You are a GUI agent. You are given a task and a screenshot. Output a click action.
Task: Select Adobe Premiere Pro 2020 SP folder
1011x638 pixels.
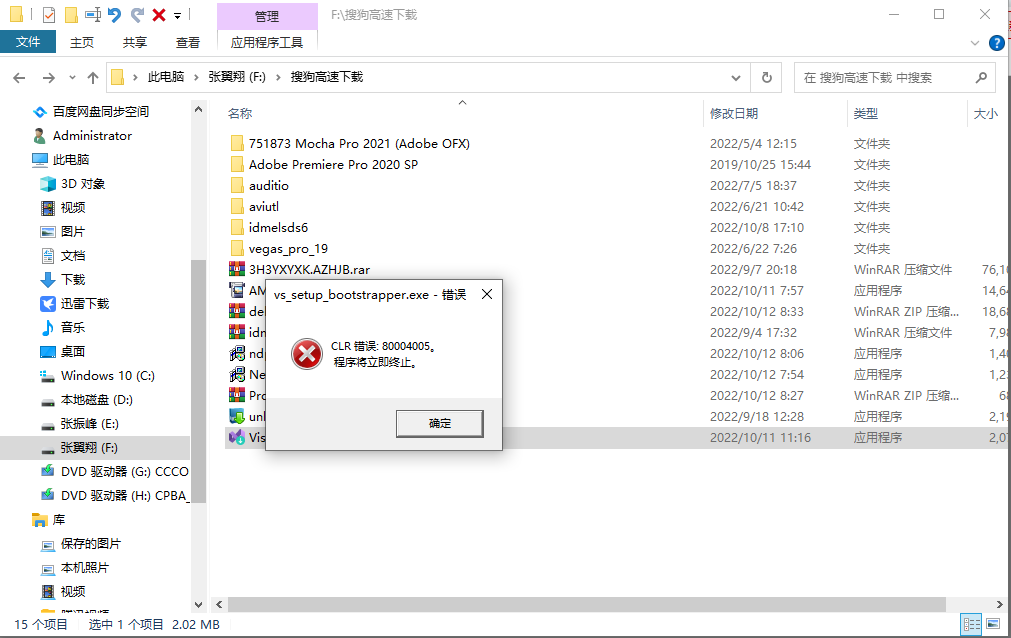333,164
